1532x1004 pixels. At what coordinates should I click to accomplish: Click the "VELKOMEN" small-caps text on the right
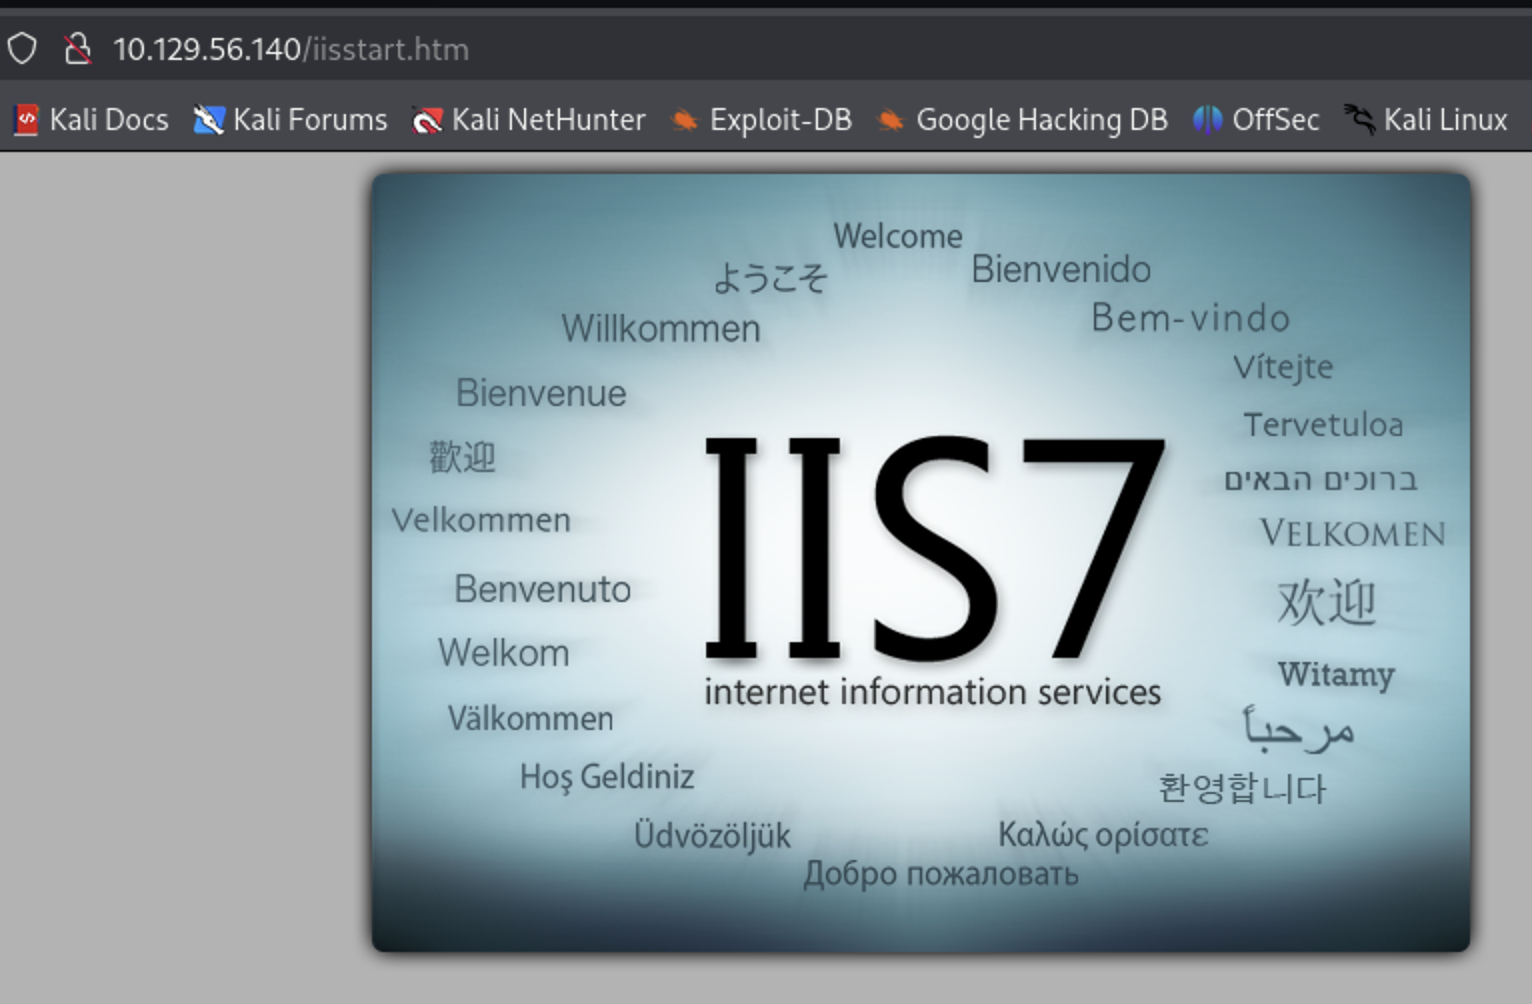tap(1352, 533)
